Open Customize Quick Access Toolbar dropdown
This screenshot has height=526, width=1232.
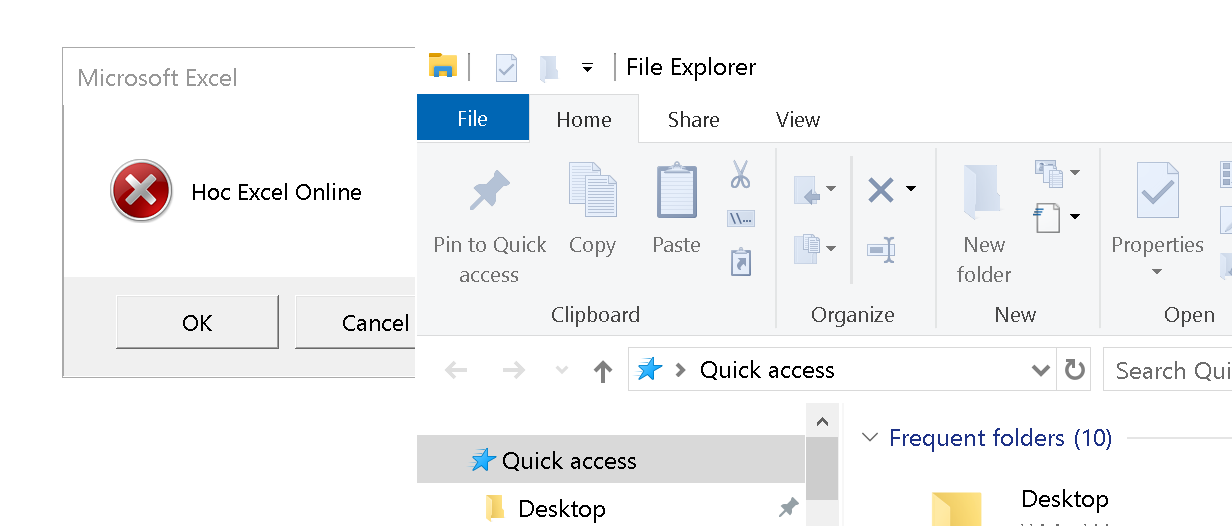pos(588,68)
